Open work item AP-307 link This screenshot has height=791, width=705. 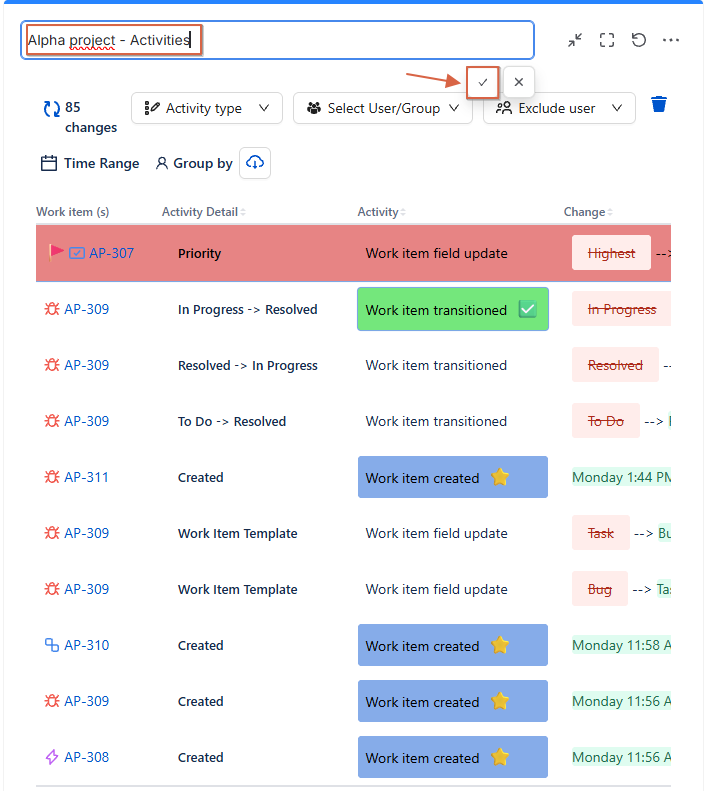(111, 253)
